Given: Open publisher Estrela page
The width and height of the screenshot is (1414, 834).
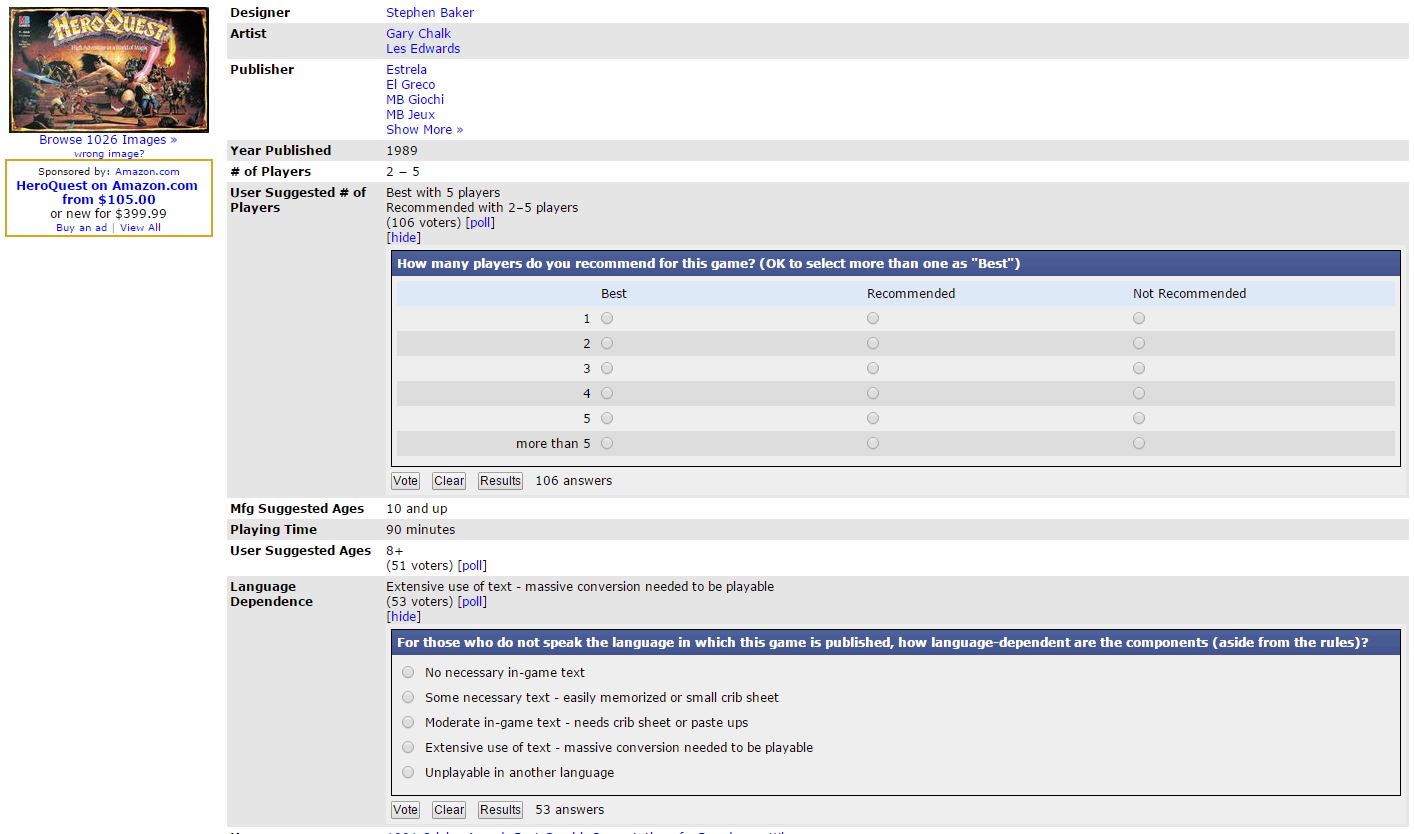Looking at the screenshot, I should click(406, 70).
